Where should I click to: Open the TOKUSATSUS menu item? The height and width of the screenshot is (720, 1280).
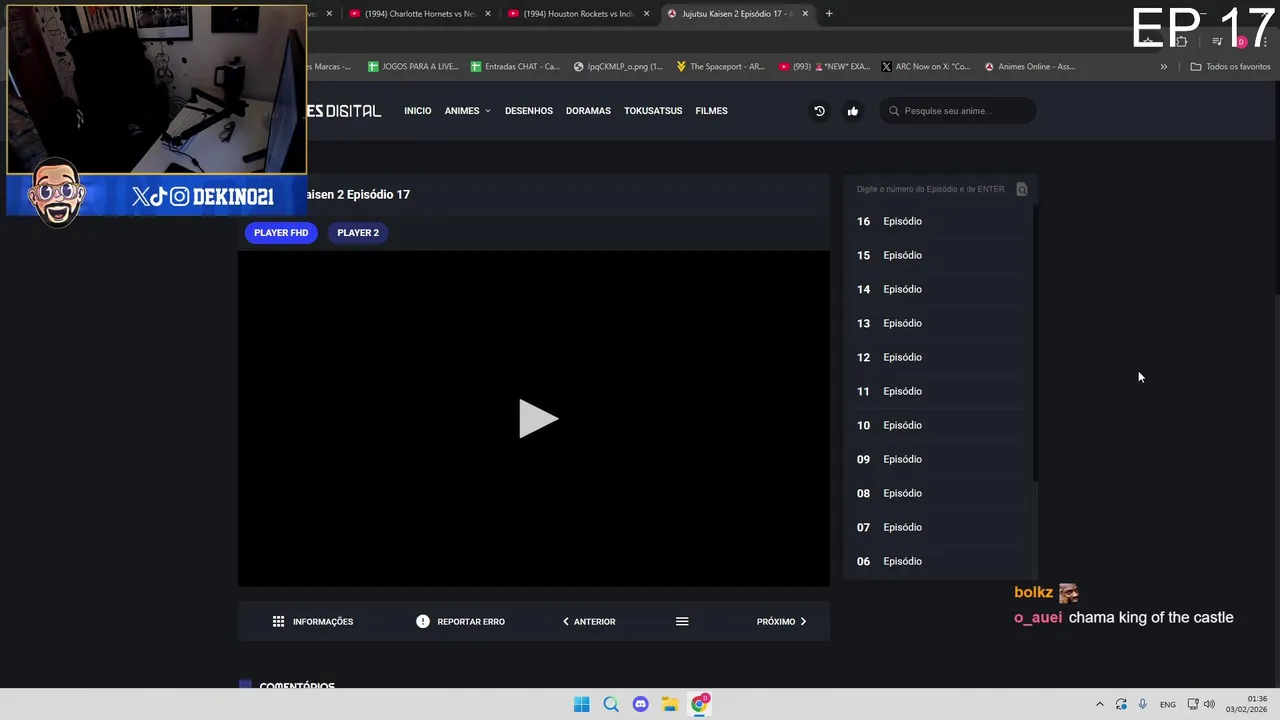tap(653, 111)
